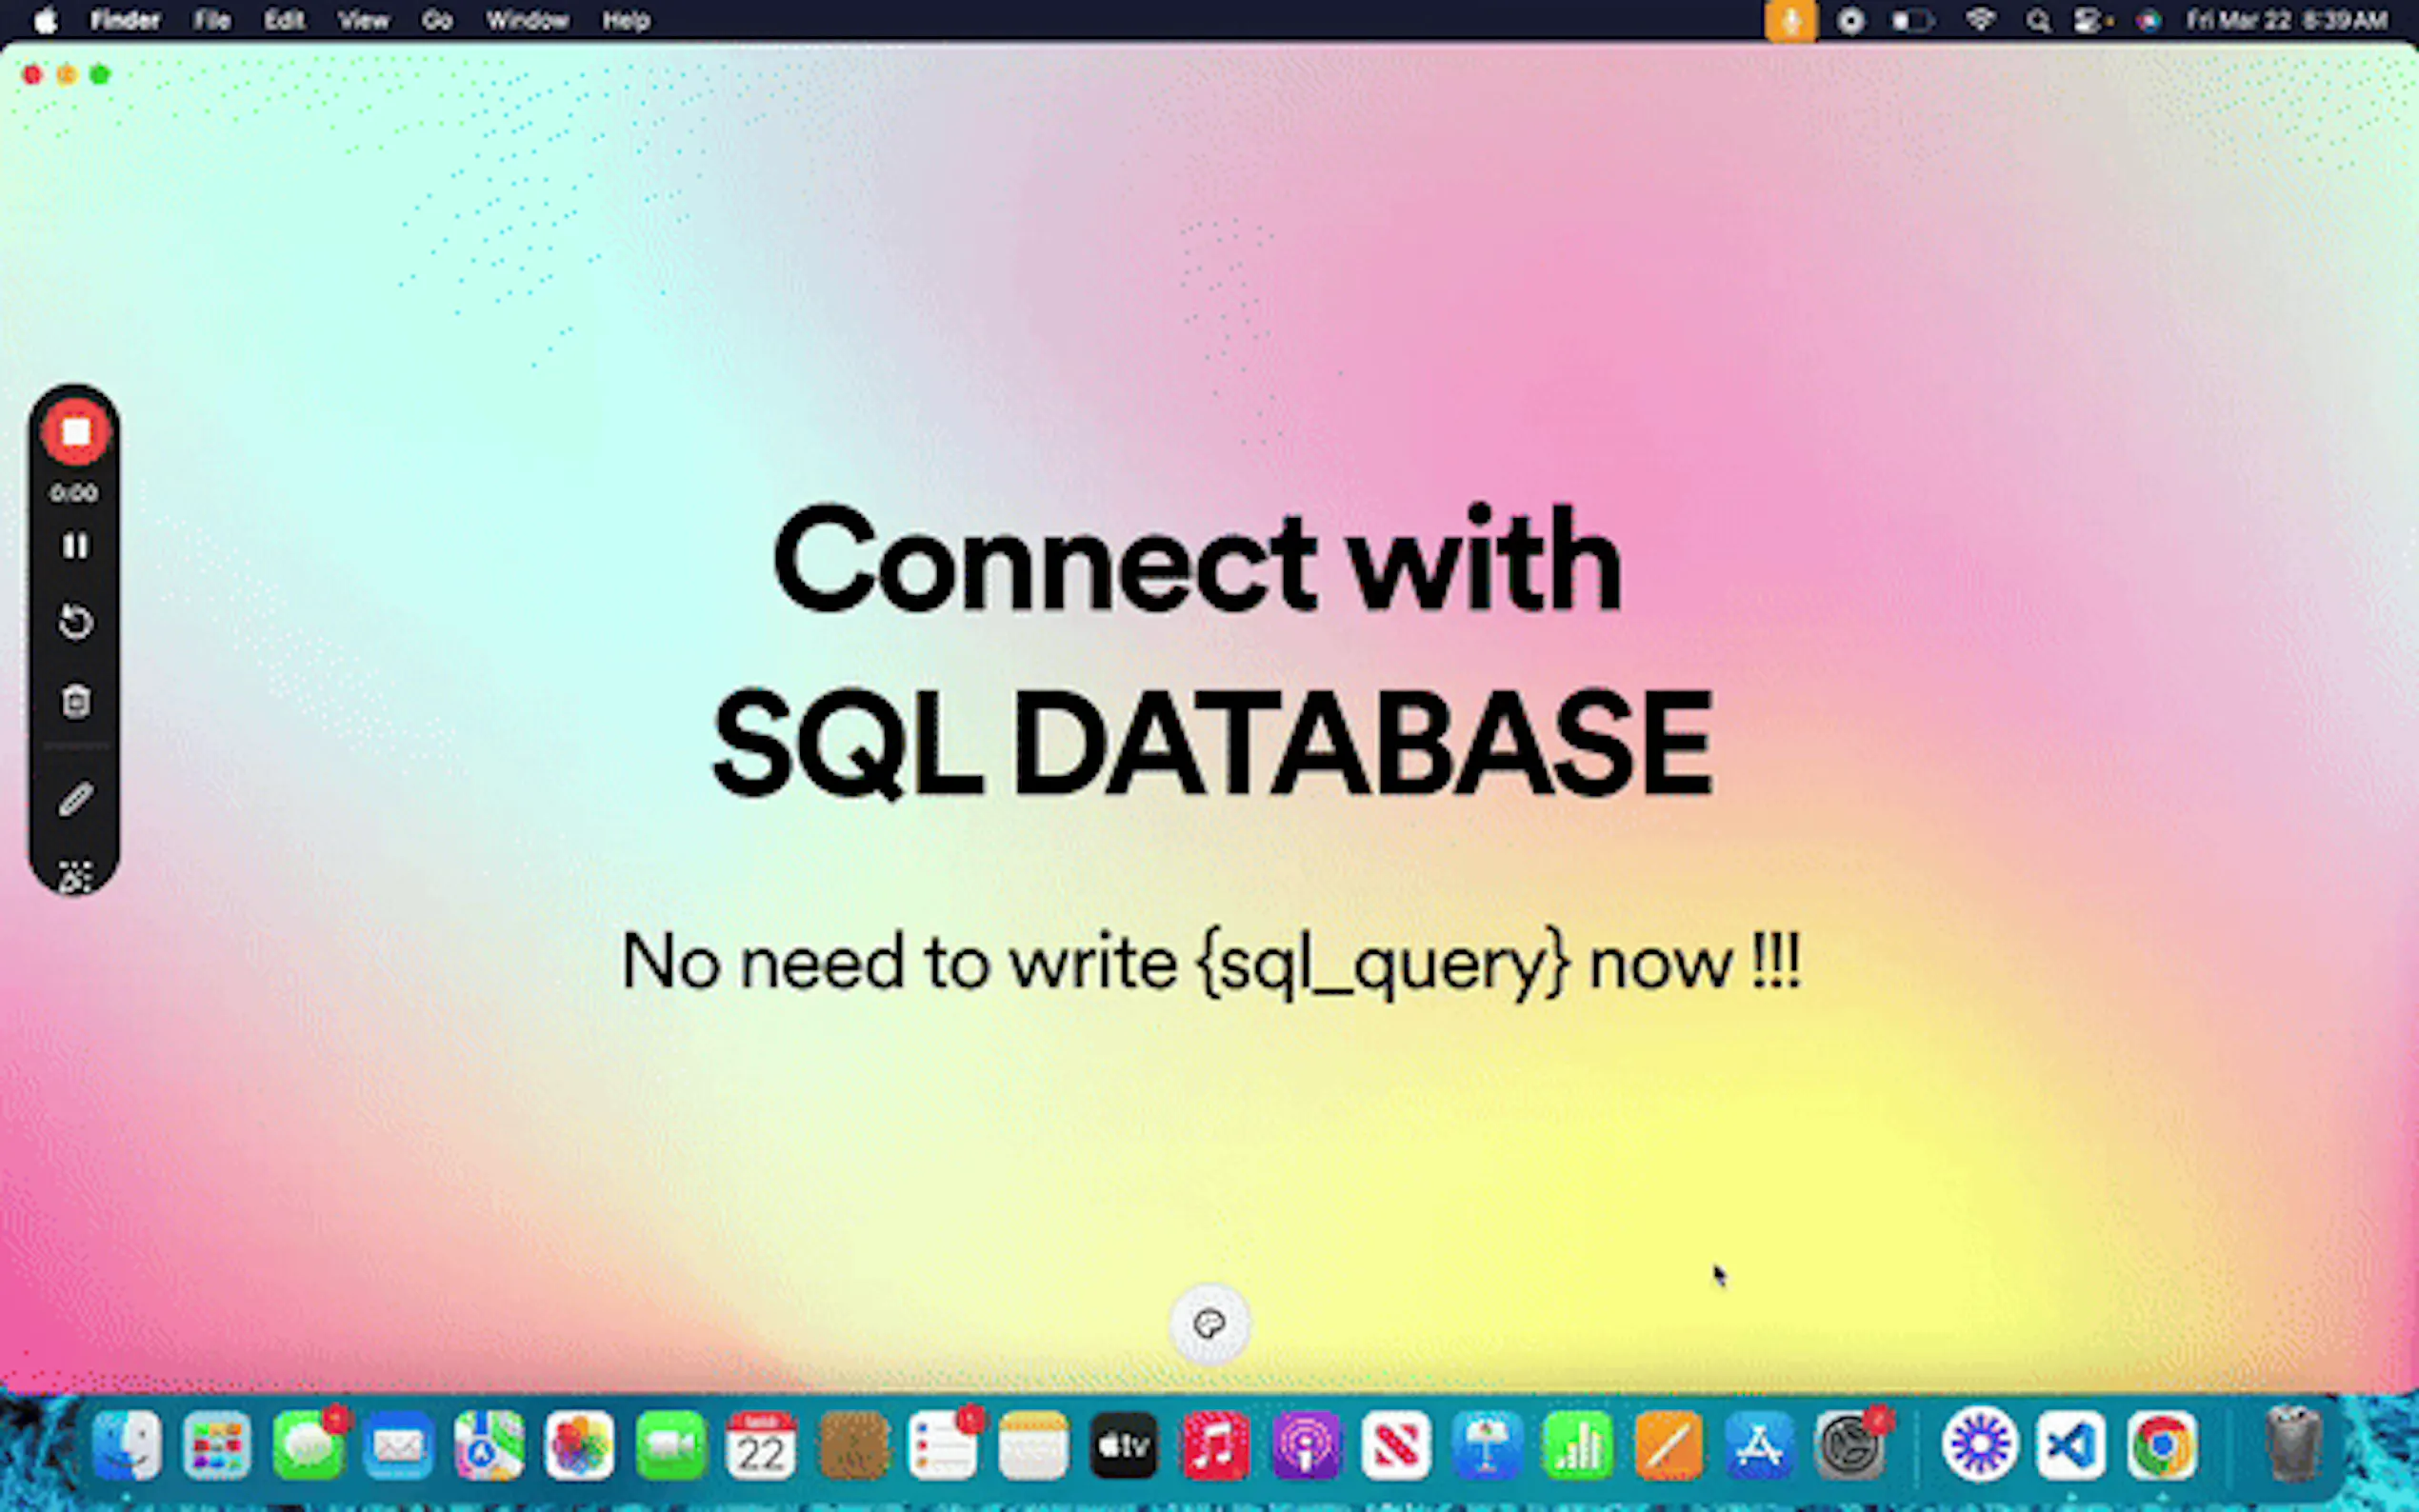2419x1512 pixels.
Task: Stop the screen recording
Action: click(x=75, y=432)
